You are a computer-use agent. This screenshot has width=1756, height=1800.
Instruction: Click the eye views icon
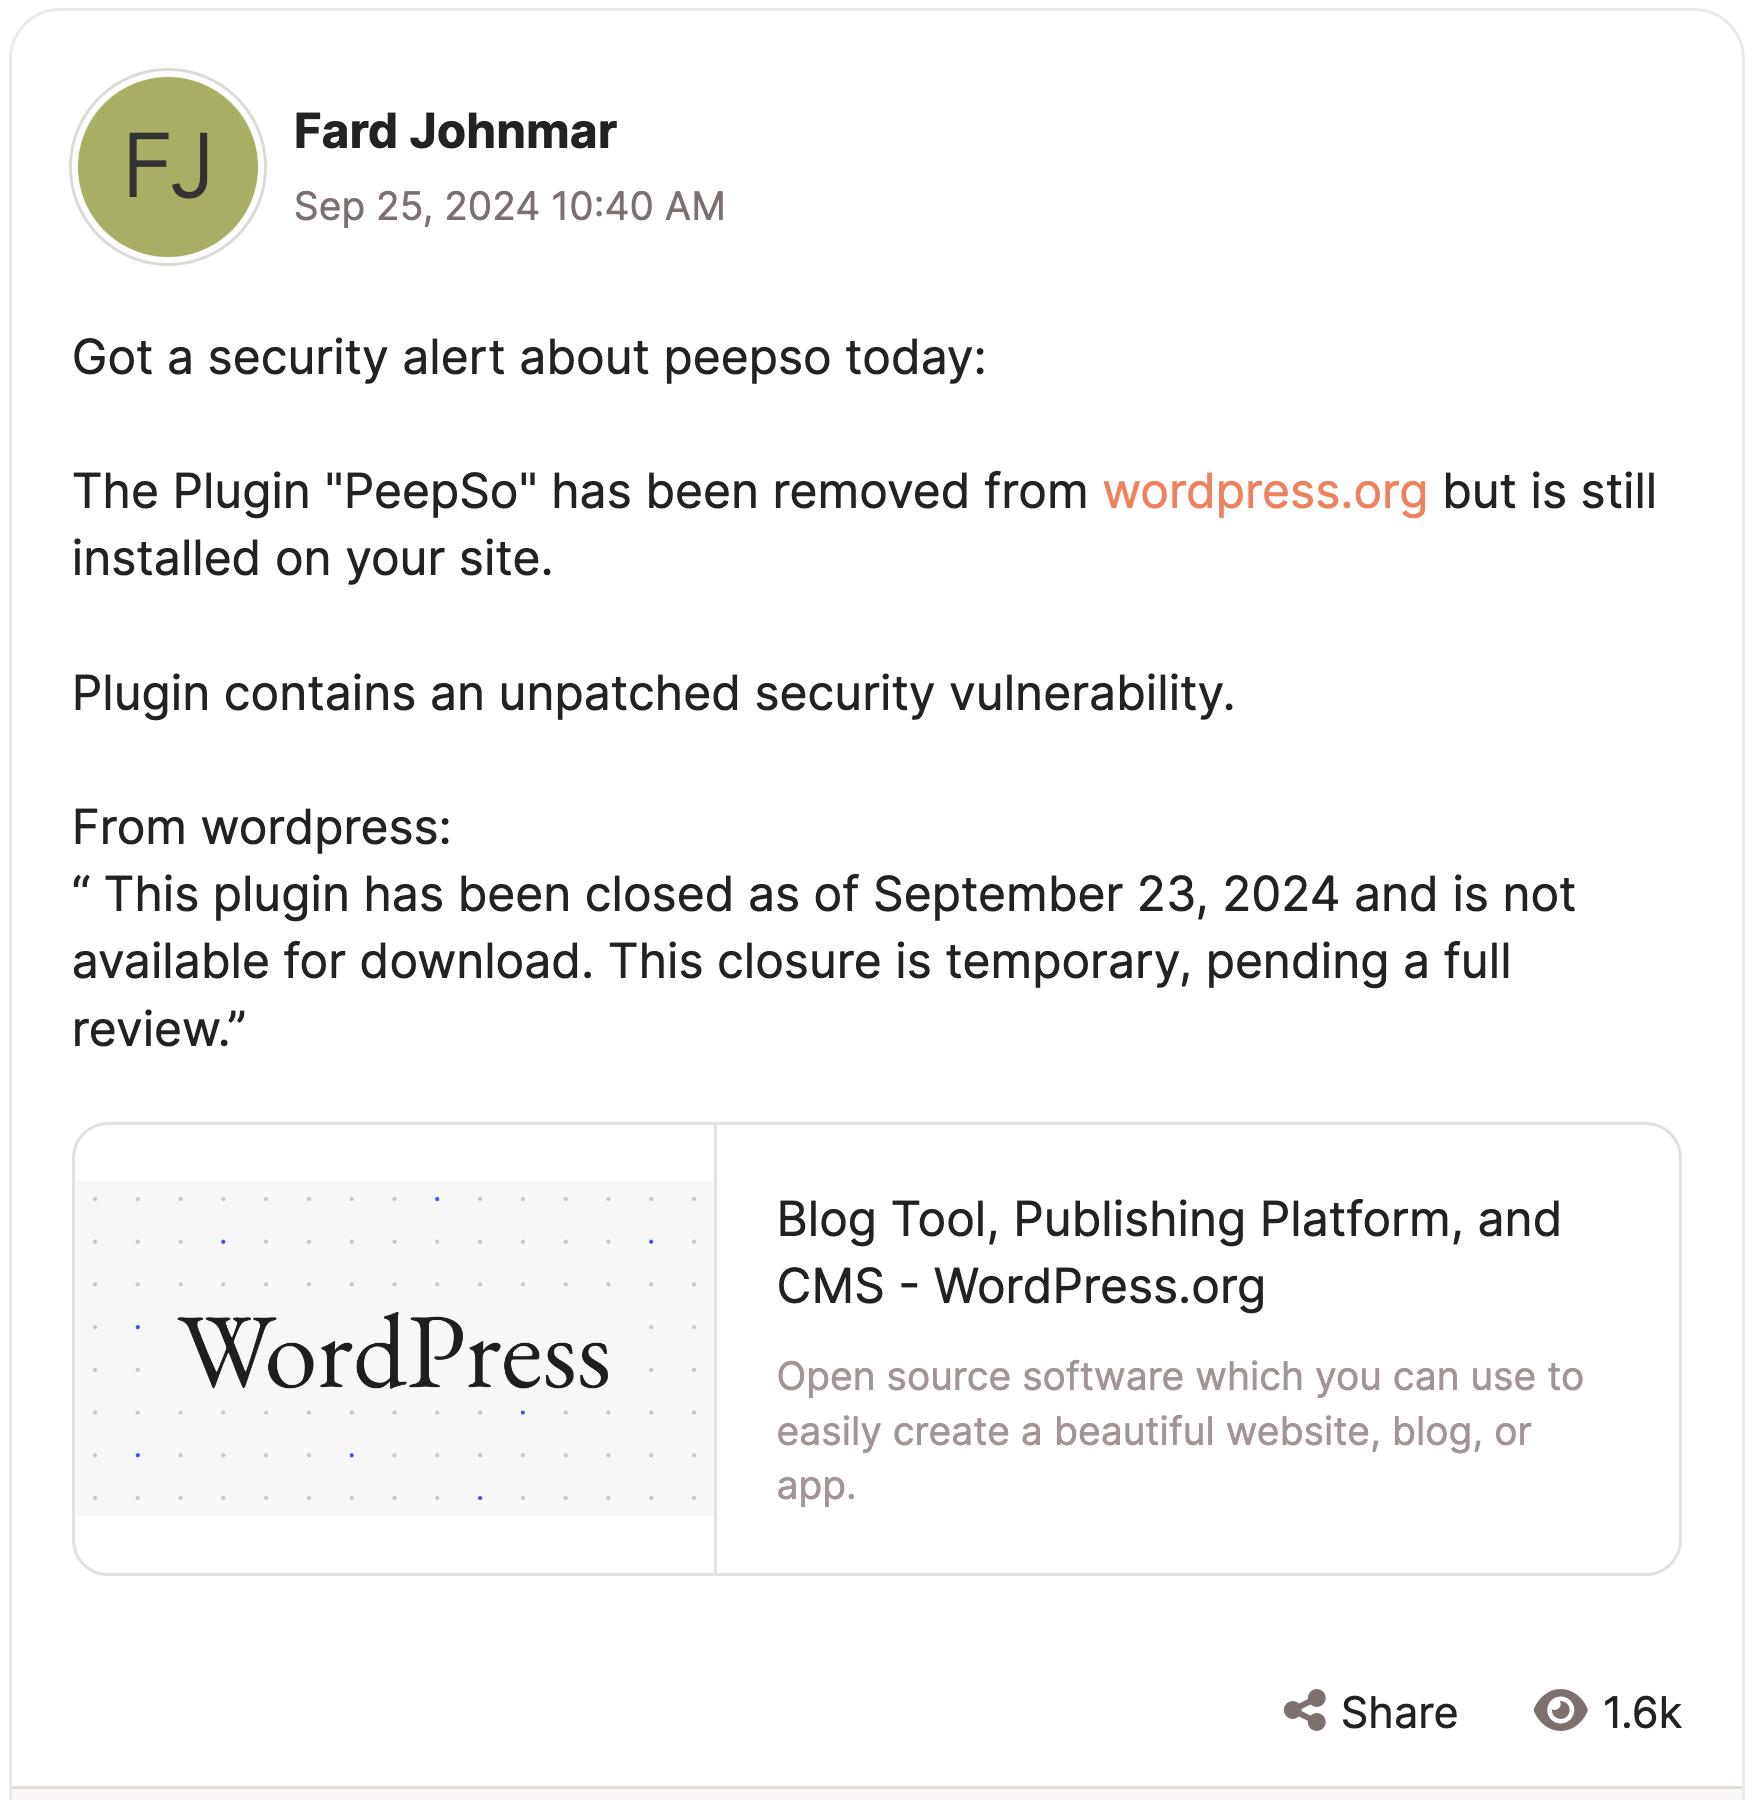point(1560,1711)
